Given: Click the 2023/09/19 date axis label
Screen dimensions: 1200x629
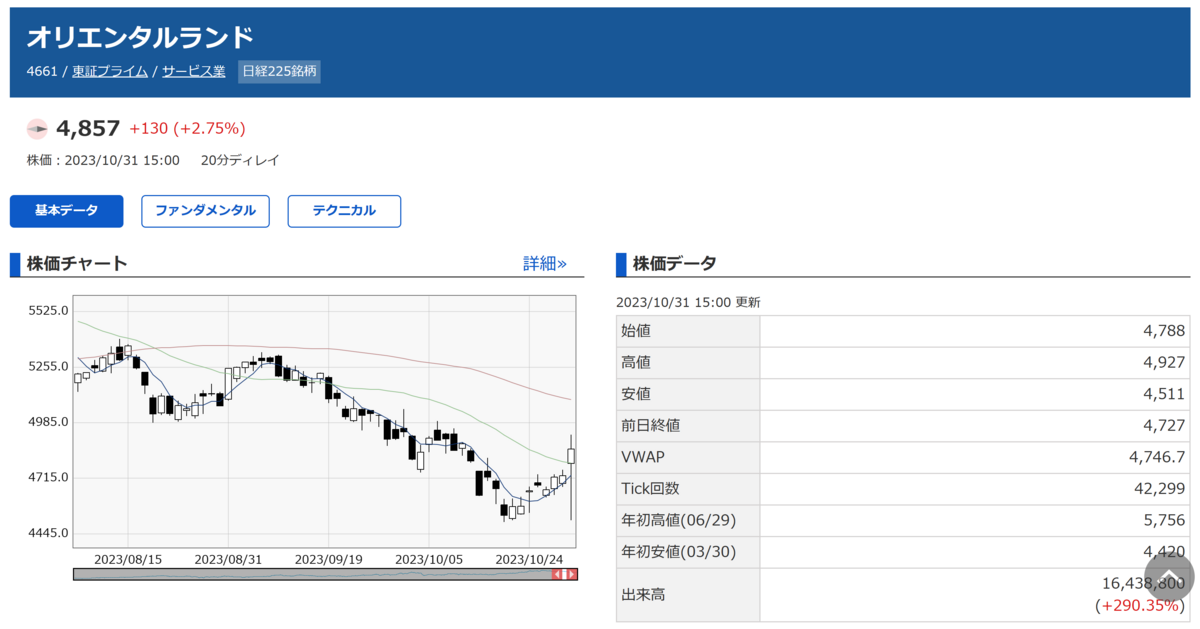Looking at the screenshot, I should 329,558.
